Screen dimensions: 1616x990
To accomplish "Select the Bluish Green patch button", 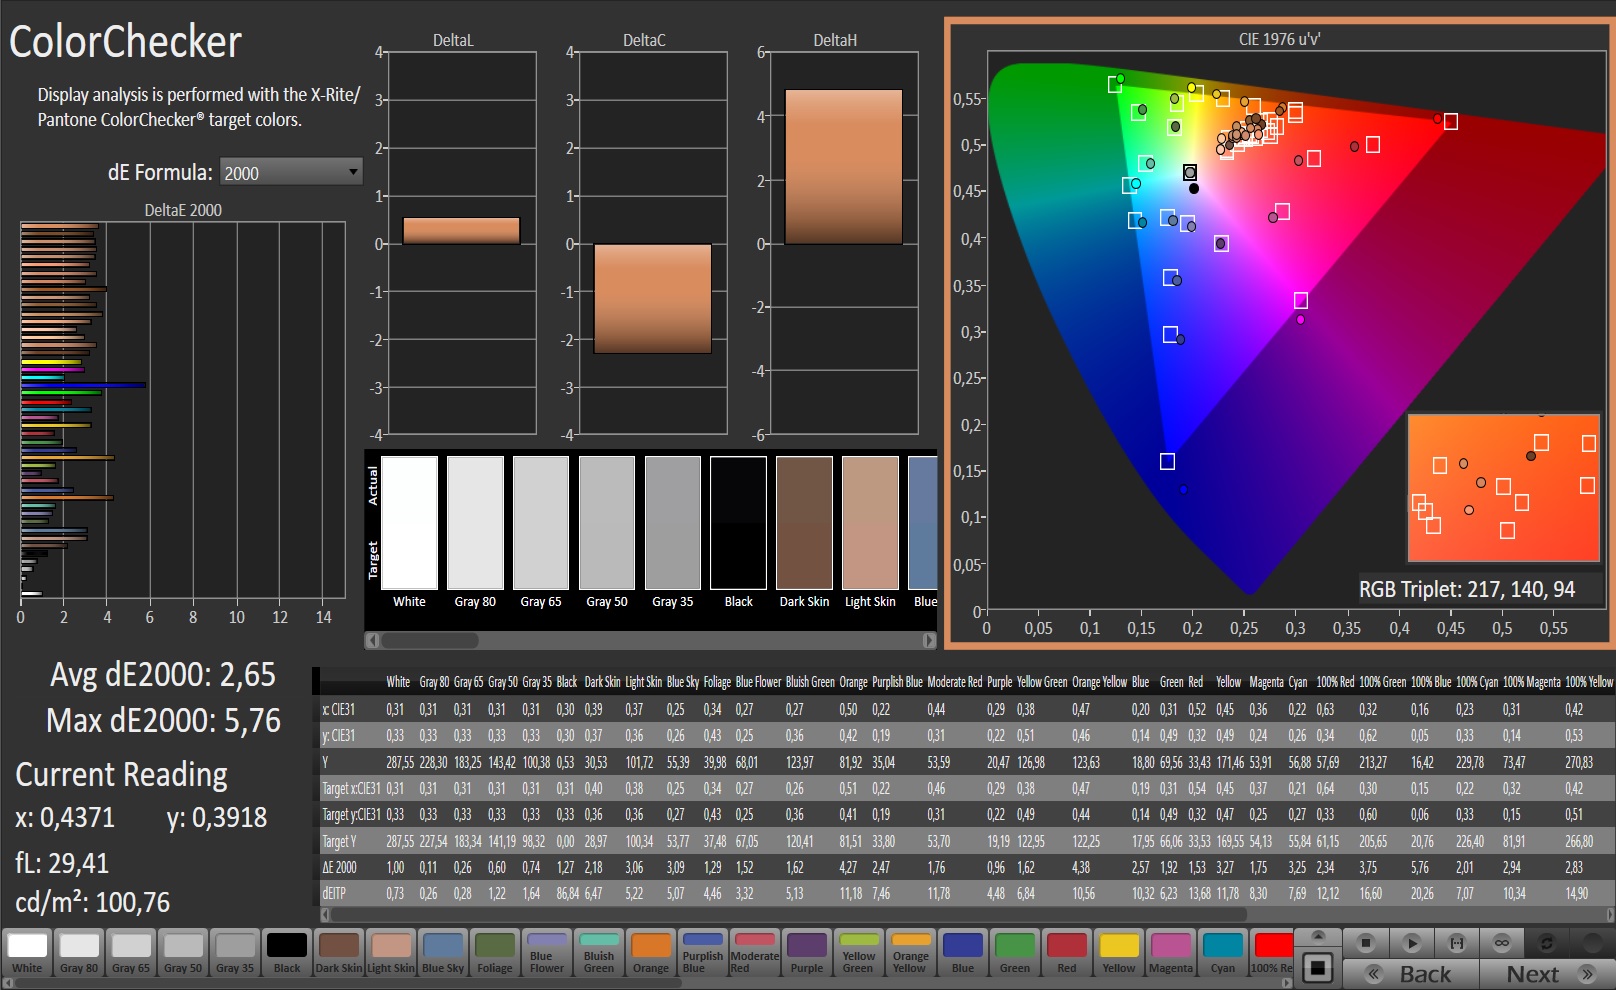I will [599, 953].
